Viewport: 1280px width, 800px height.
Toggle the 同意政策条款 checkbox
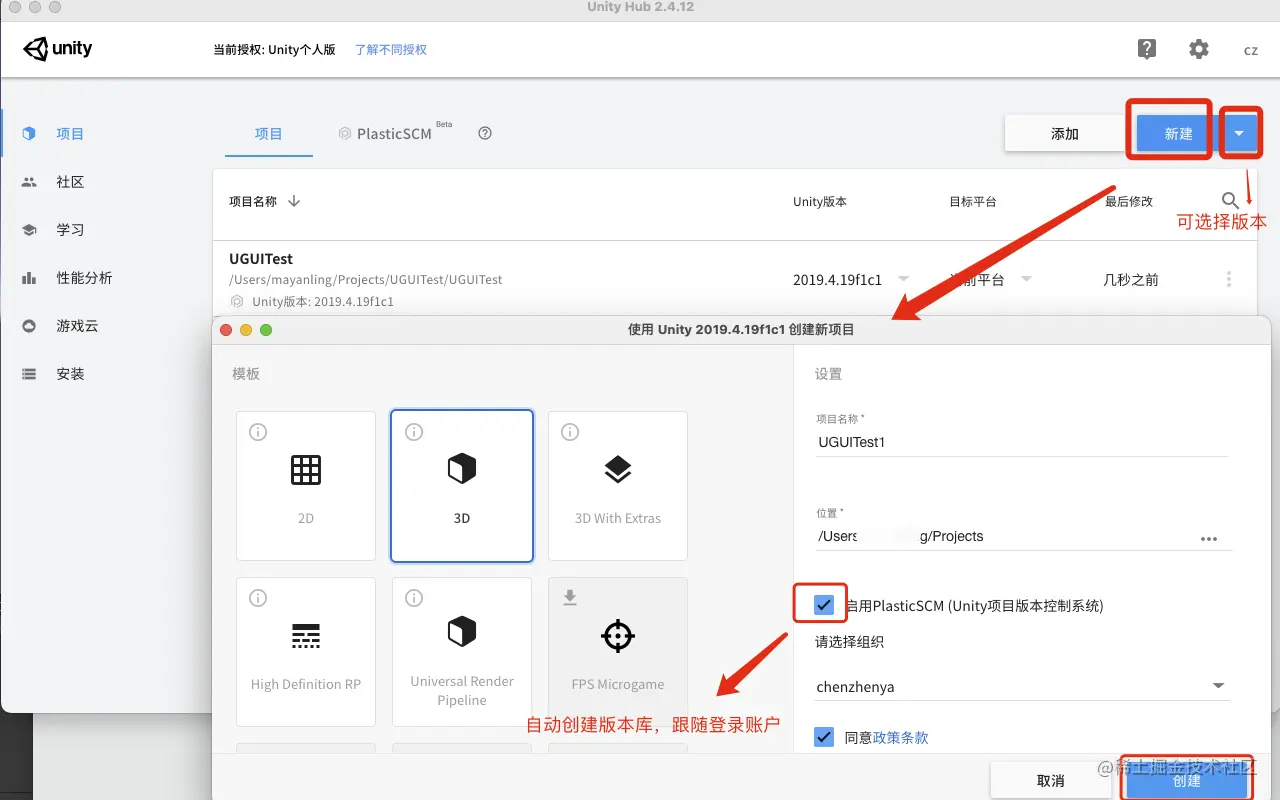(824, 737)
